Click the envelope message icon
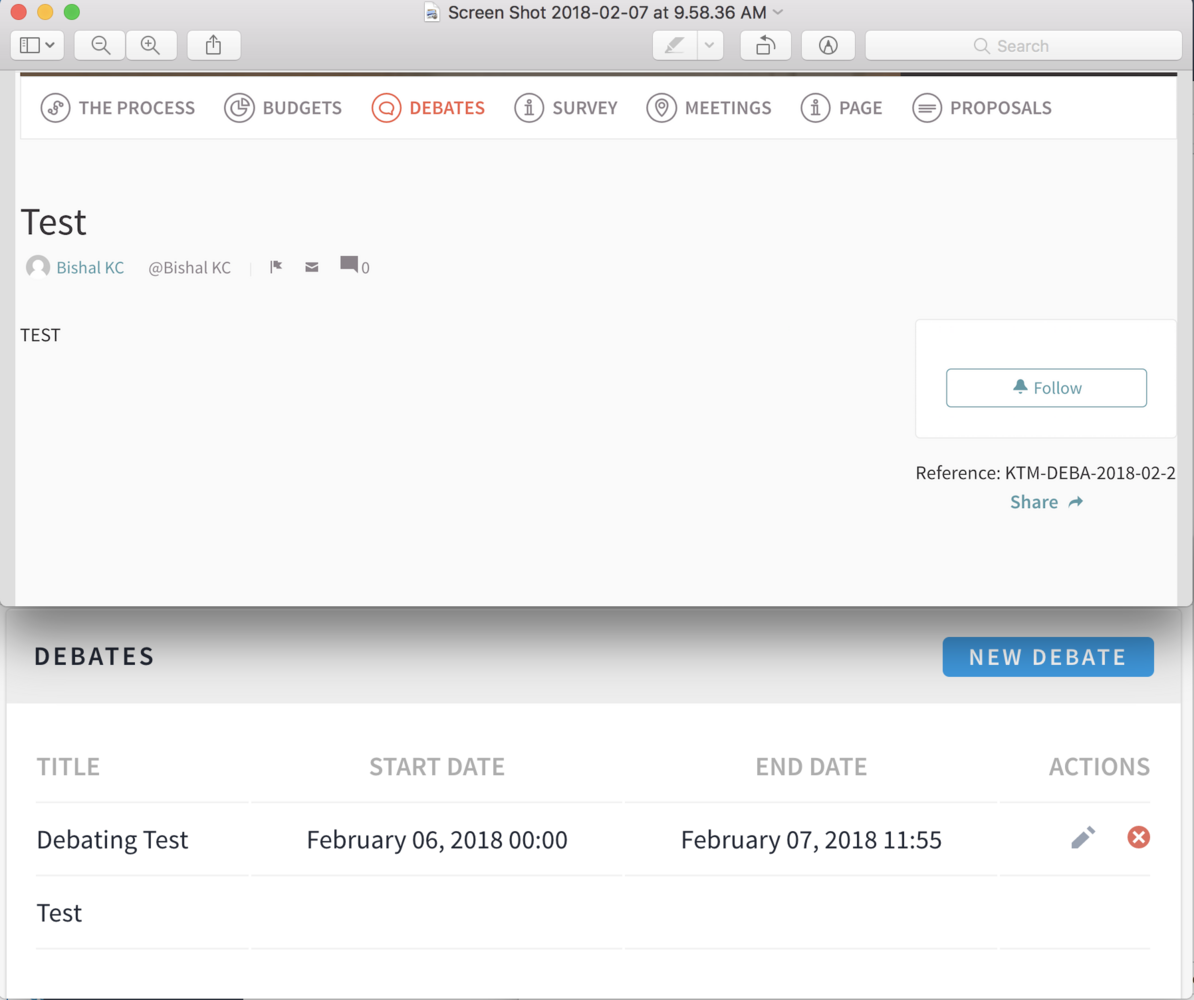The width and height of the screenshot is (1194, 1000). (312, 267)
